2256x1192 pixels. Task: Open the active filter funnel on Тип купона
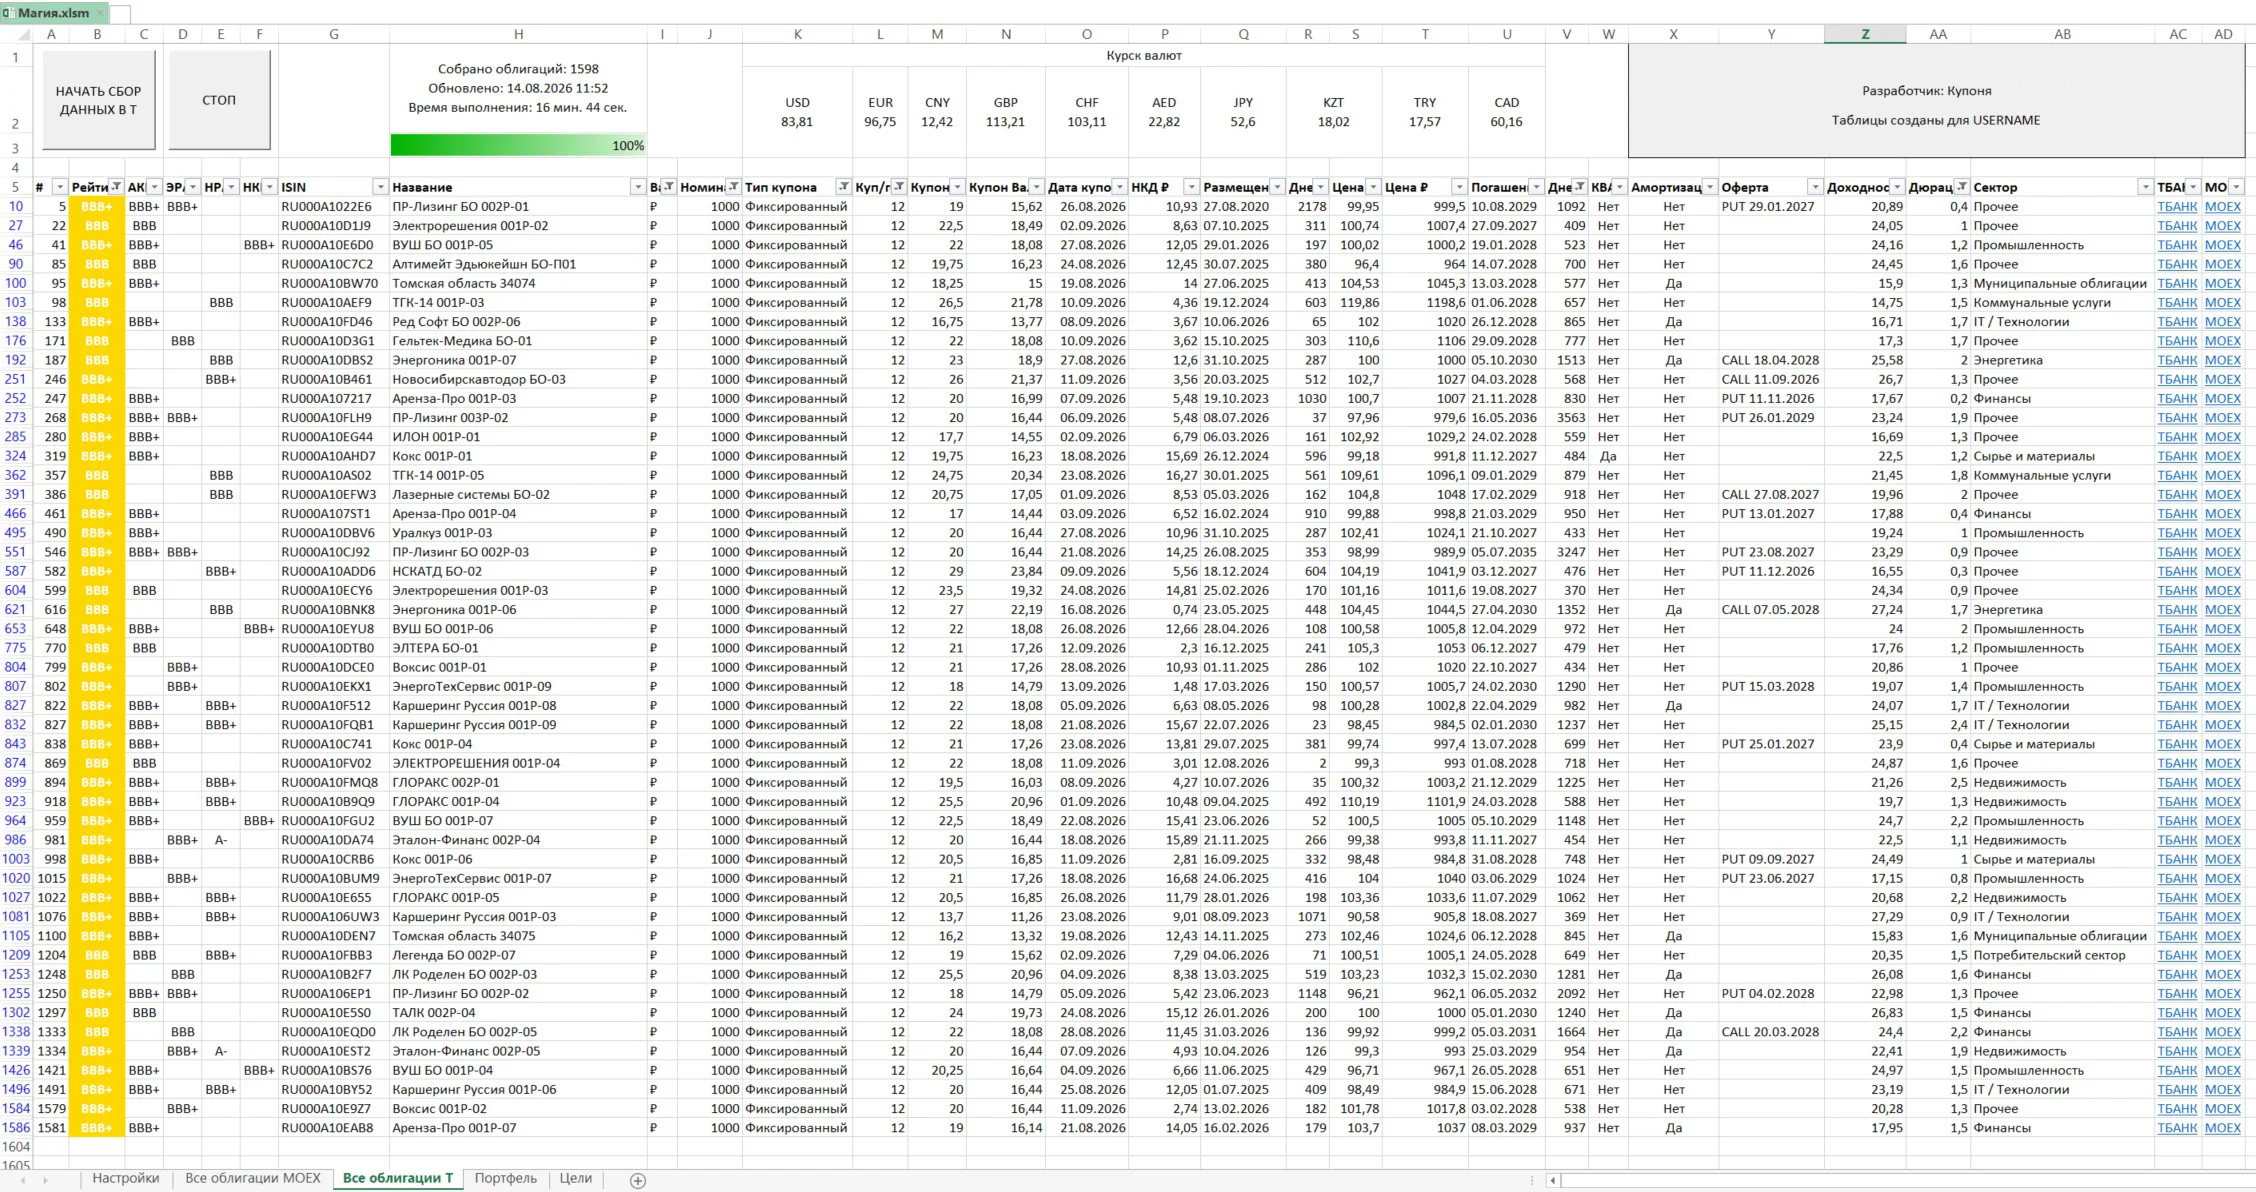(844, 187)
